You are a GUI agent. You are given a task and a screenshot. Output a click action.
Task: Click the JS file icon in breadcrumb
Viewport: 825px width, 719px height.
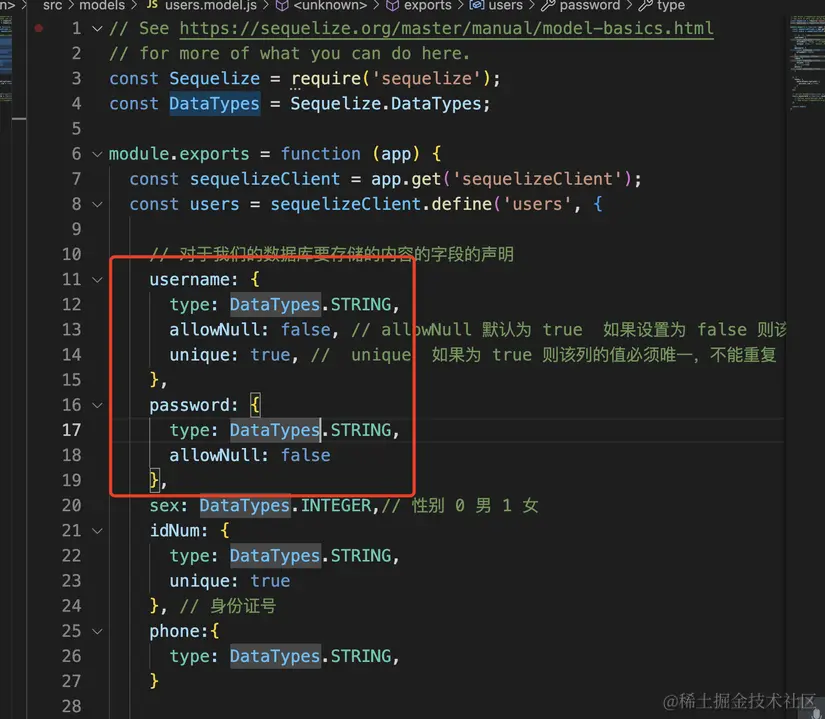(152, 5)
